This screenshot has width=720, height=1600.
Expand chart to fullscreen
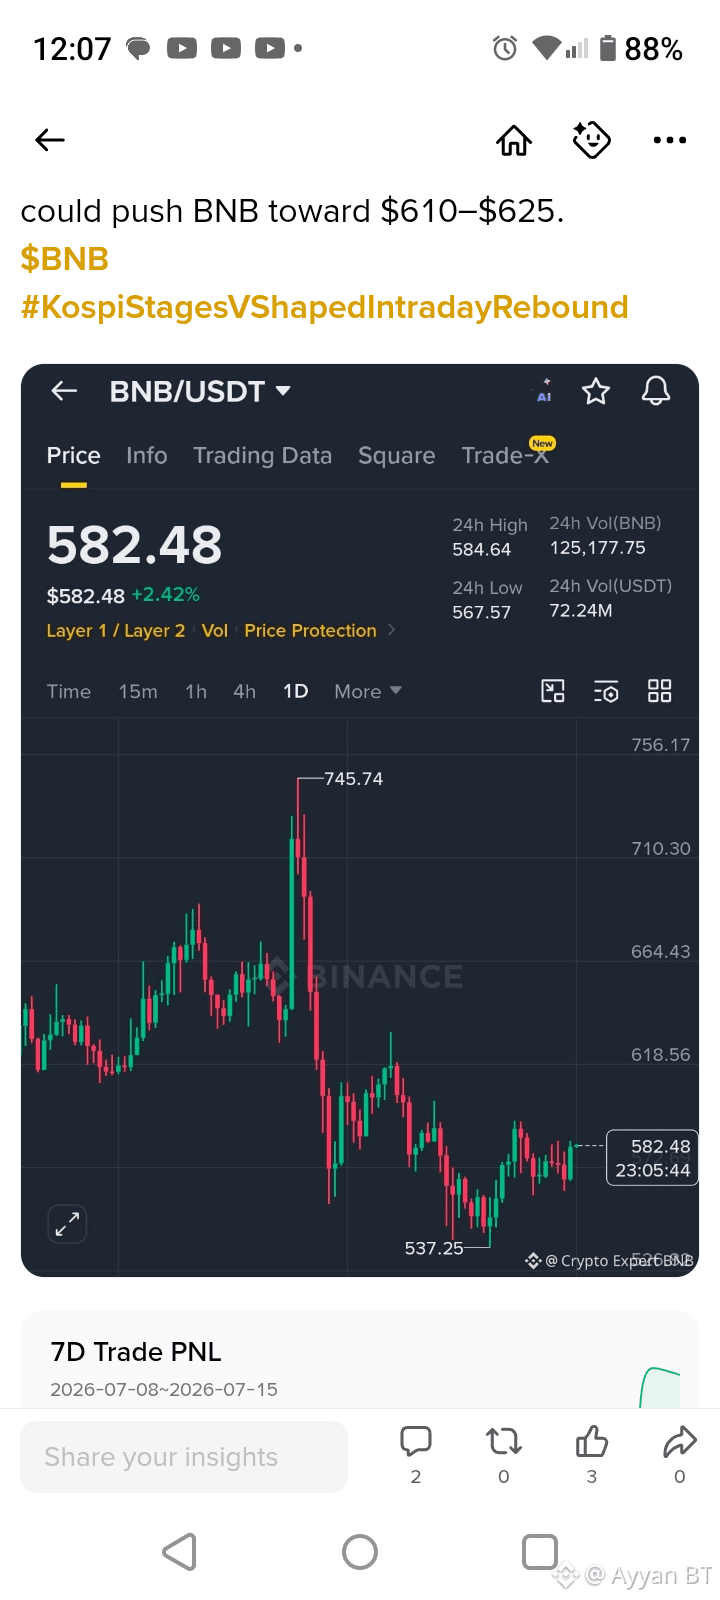(67, 1223)
